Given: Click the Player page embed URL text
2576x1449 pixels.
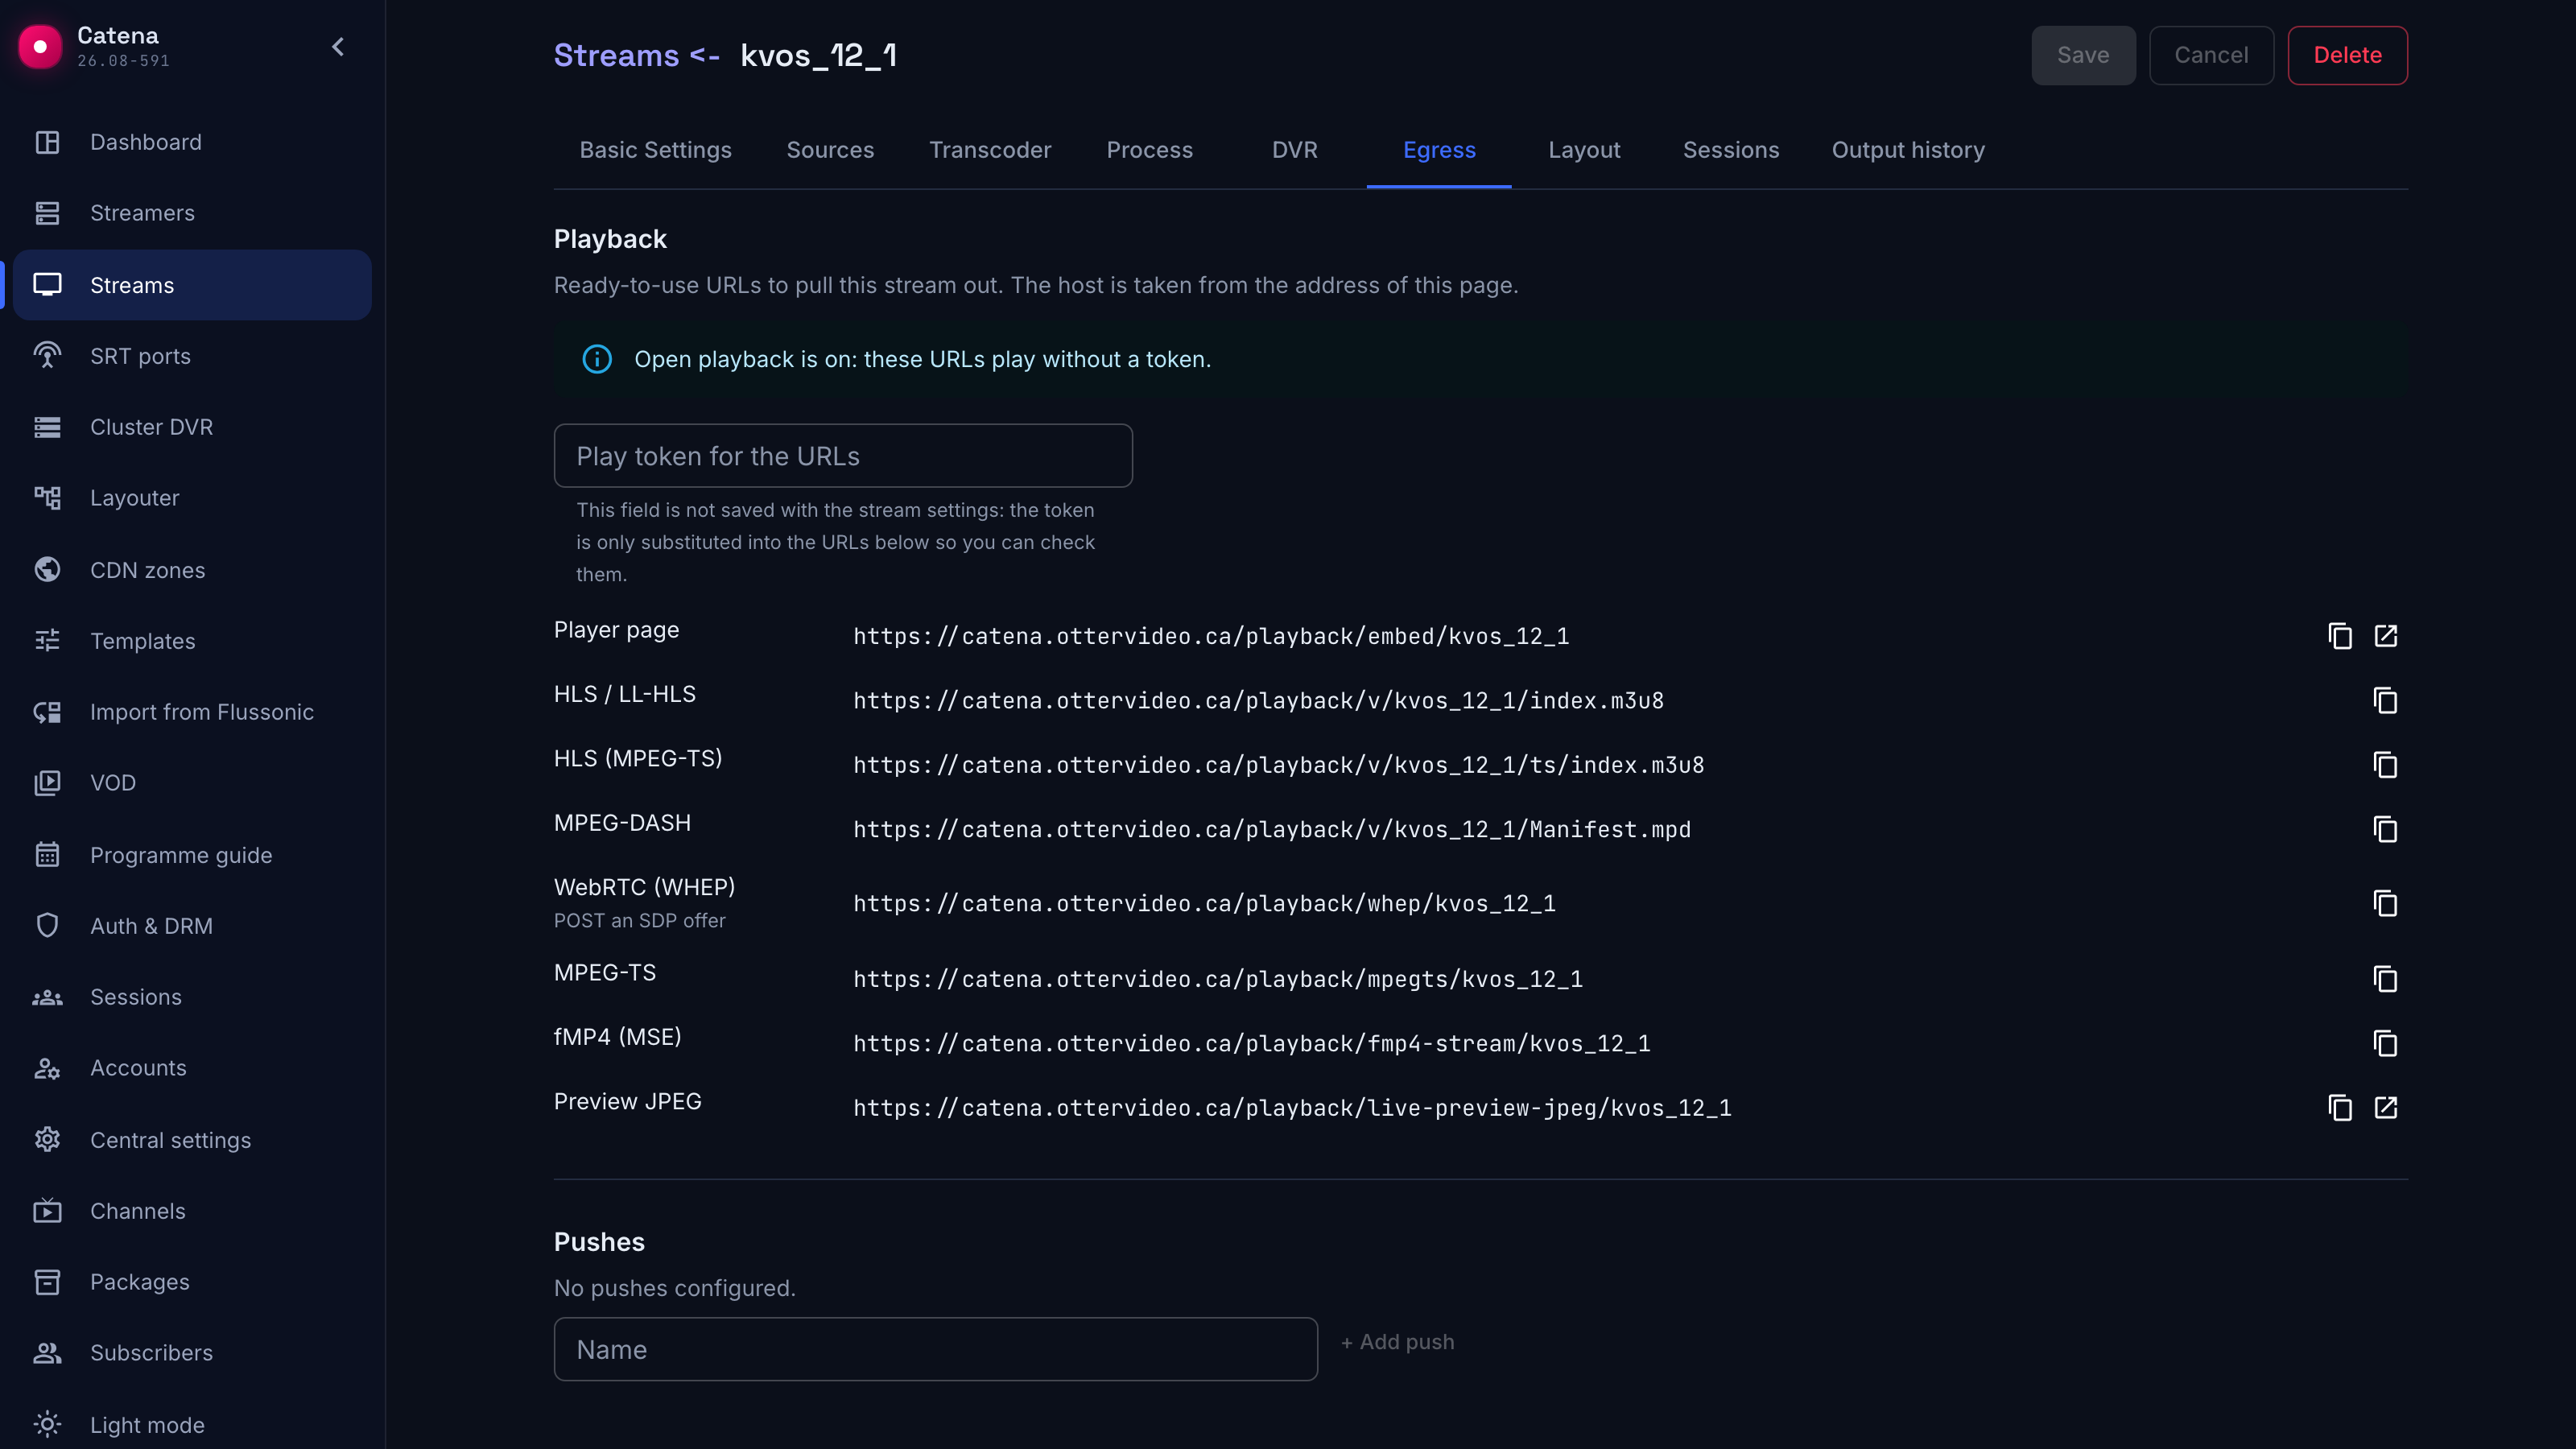Looking at the screenshot, I should [x=1211, y=636].
